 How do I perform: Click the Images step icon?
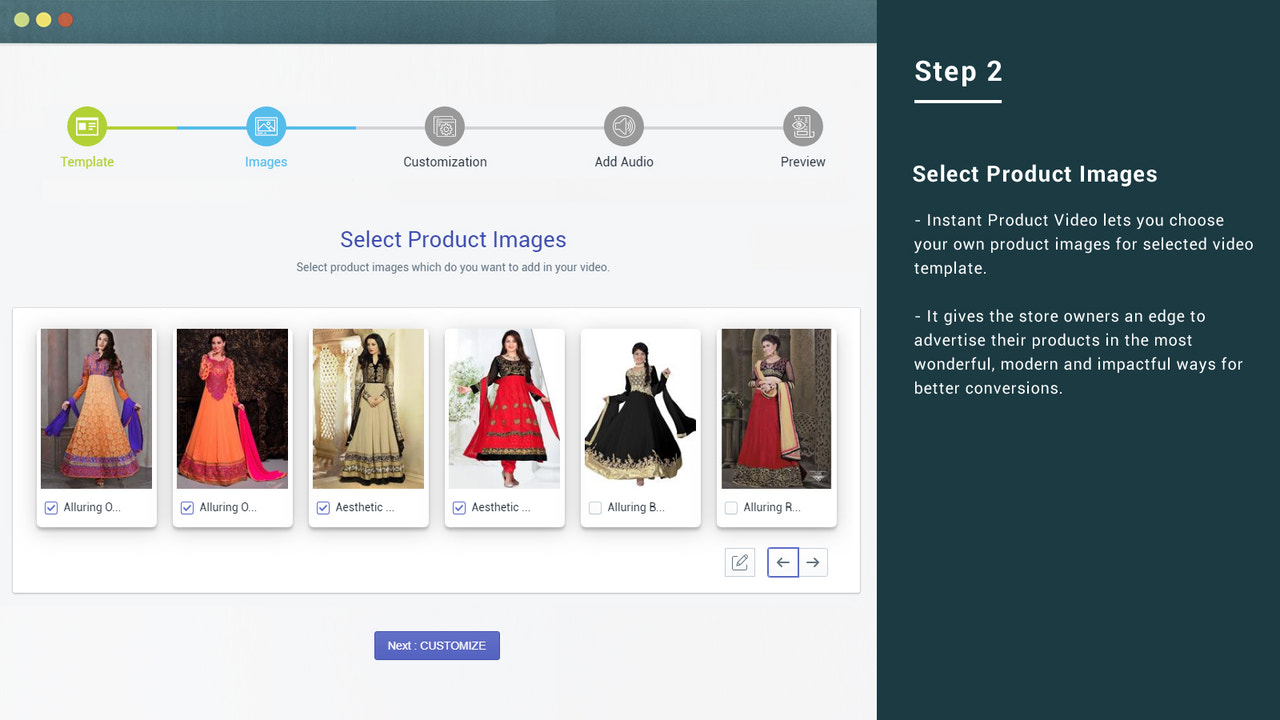[x=266, y=126]
